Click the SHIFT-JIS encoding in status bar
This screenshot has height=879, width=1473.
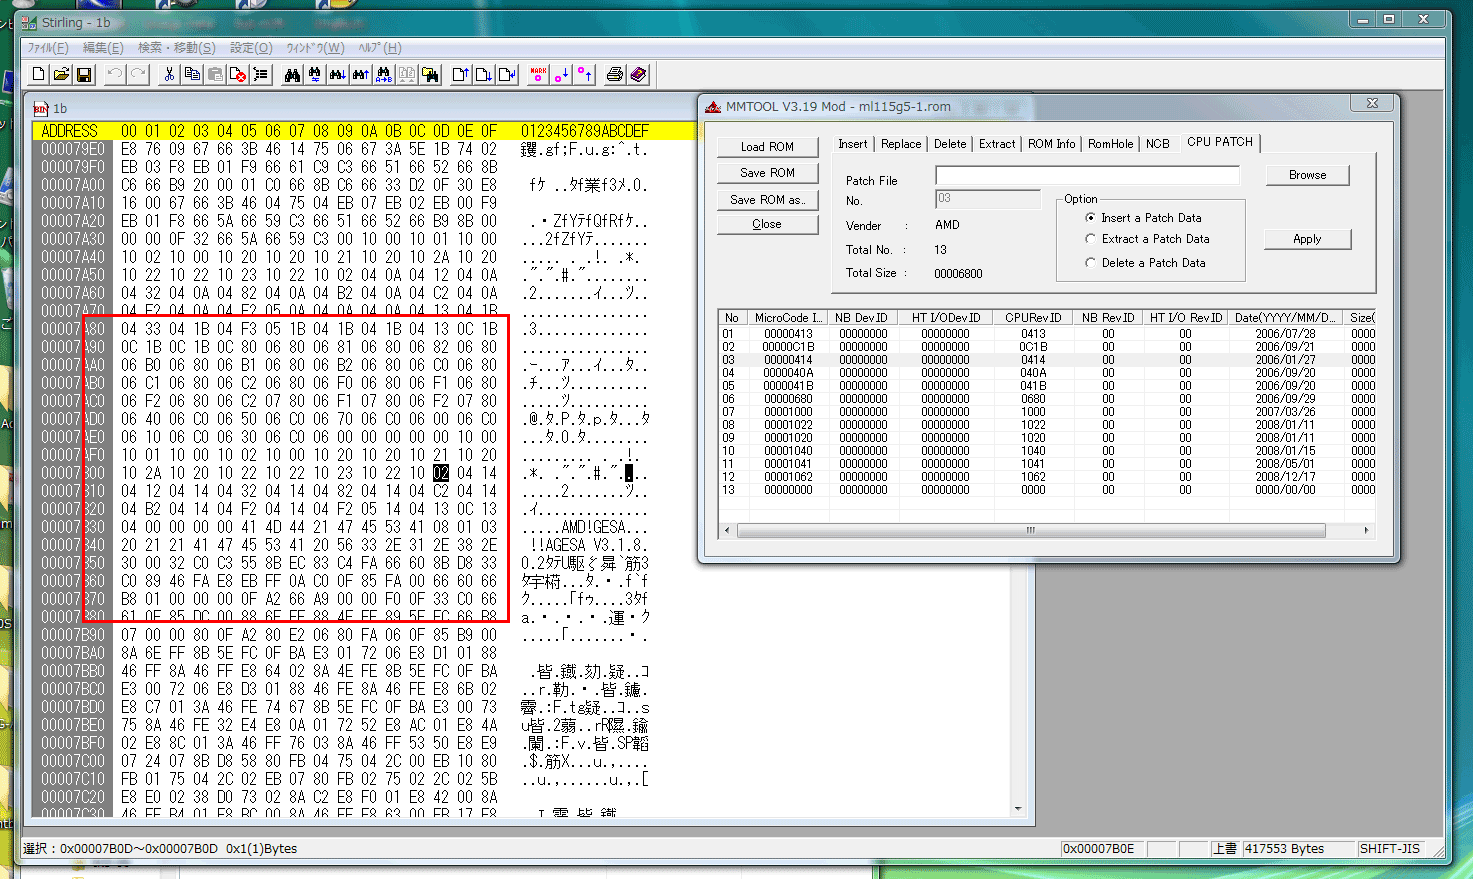click(x=1389, y=849)
